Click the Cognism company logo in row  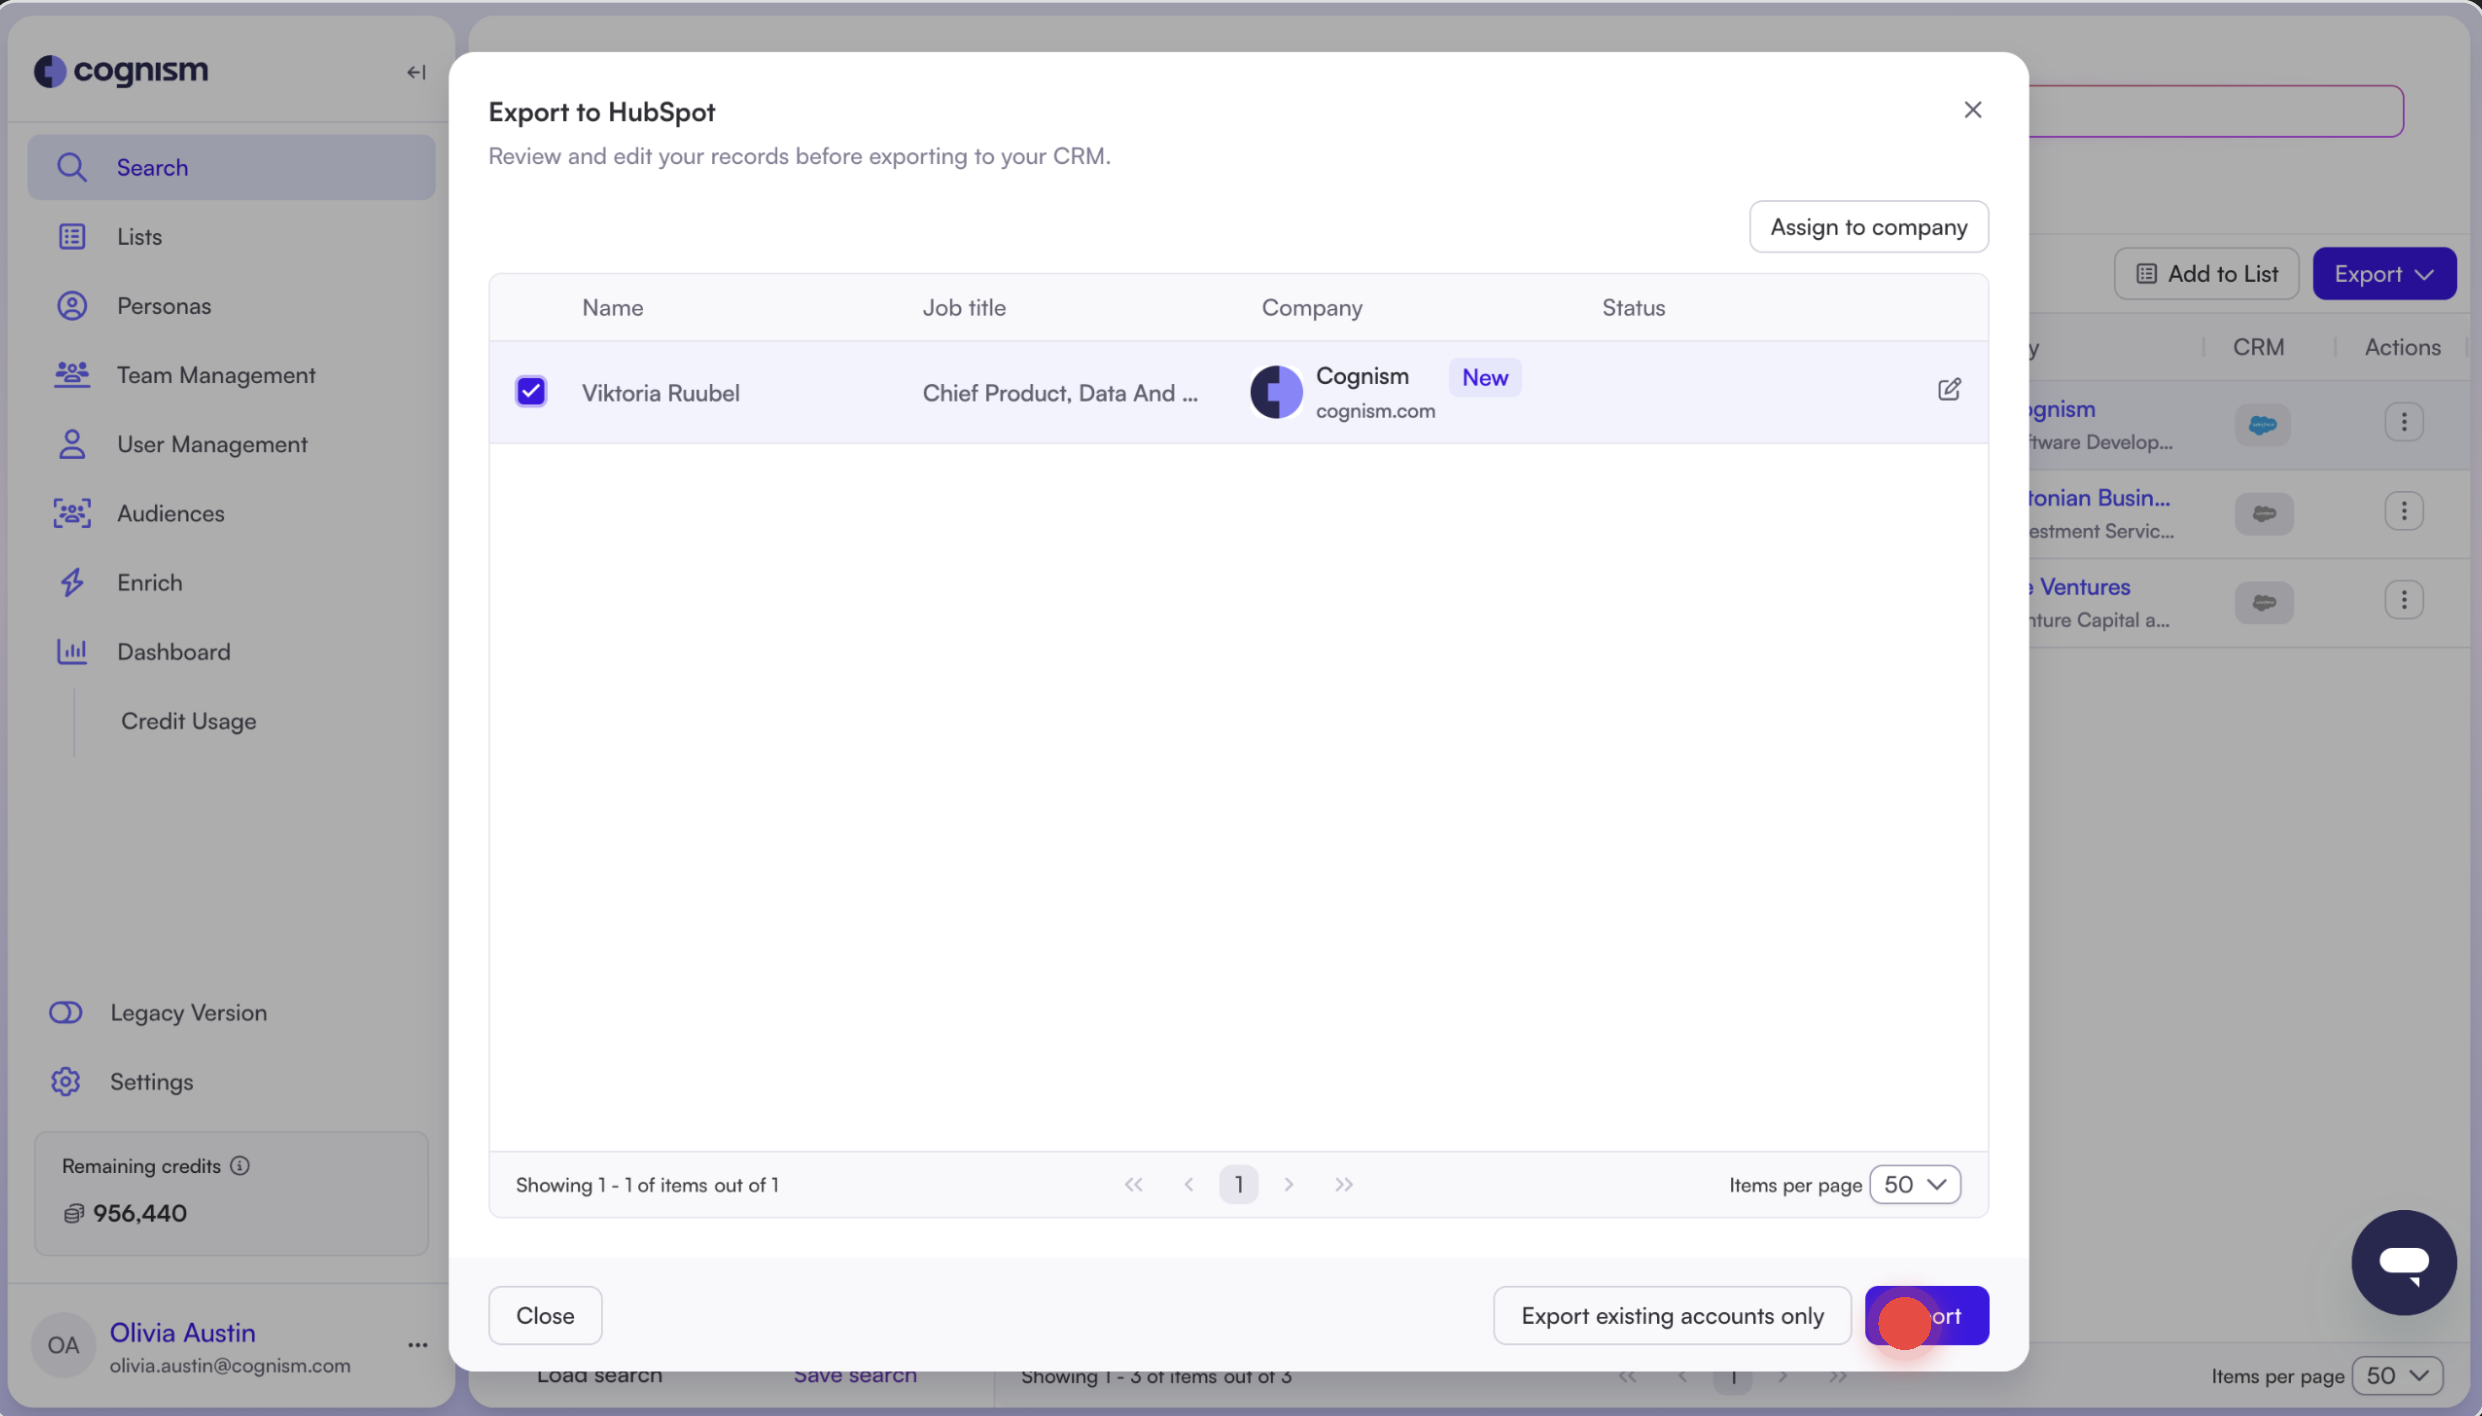1276,392
